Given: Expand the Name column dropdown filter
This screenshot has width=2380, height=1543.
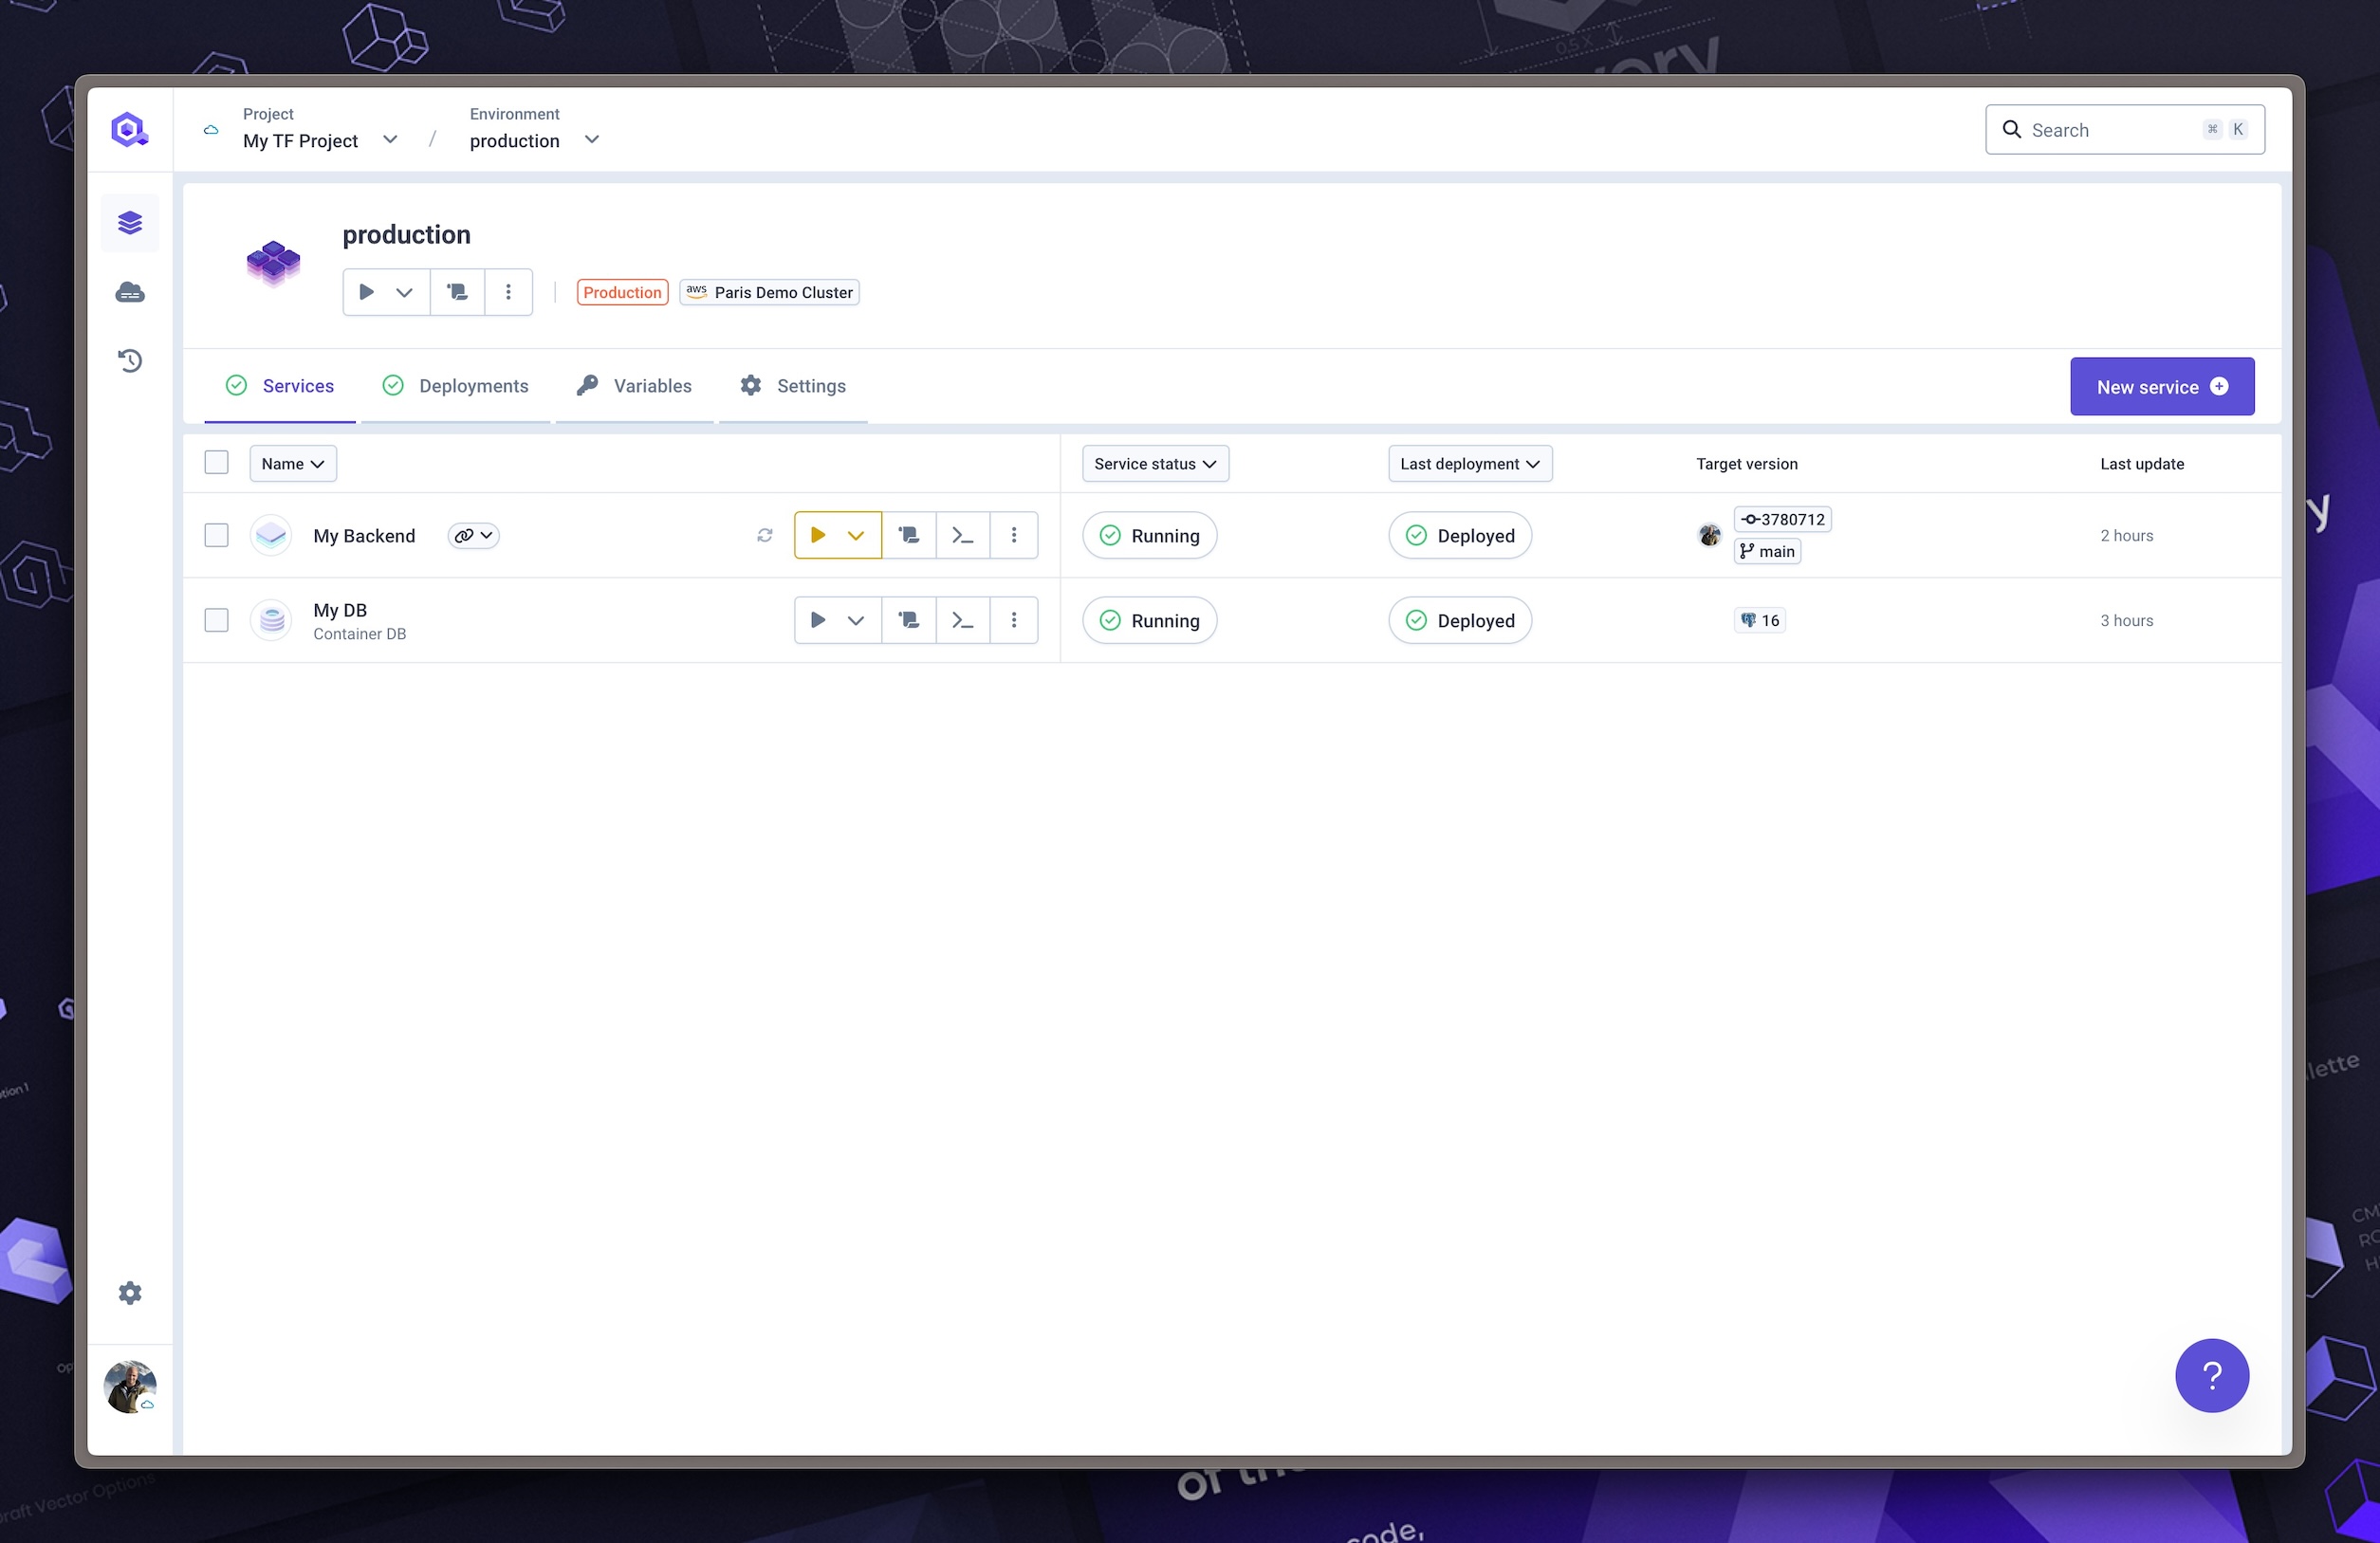Looking at the screenshot, I should [291, 463].
